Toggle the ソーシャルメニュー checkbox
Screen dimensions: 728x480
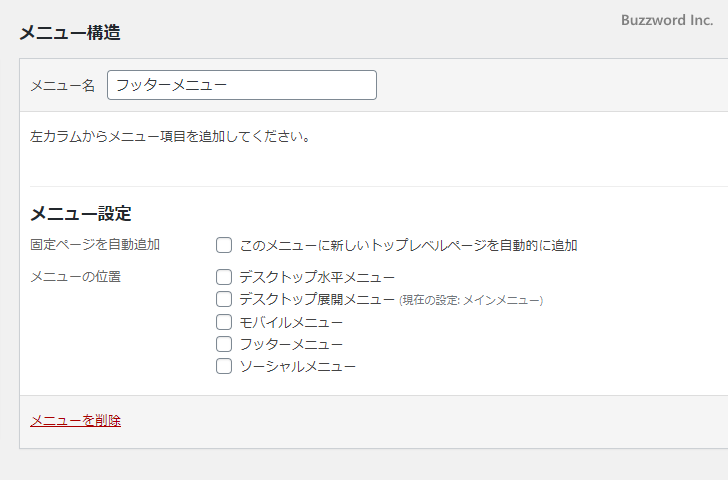tap(224, 366)
